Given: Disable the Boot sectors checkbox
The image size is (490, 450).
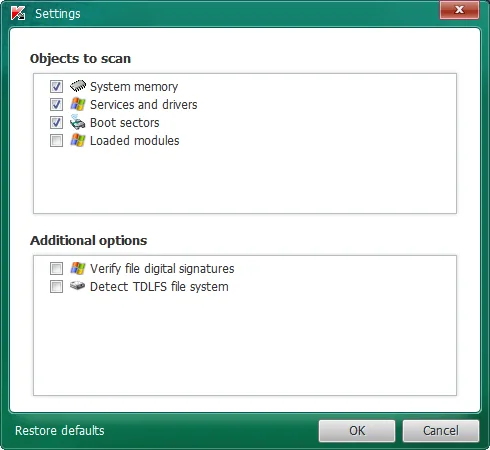Looking at the screenshot, I should (56, 122).
